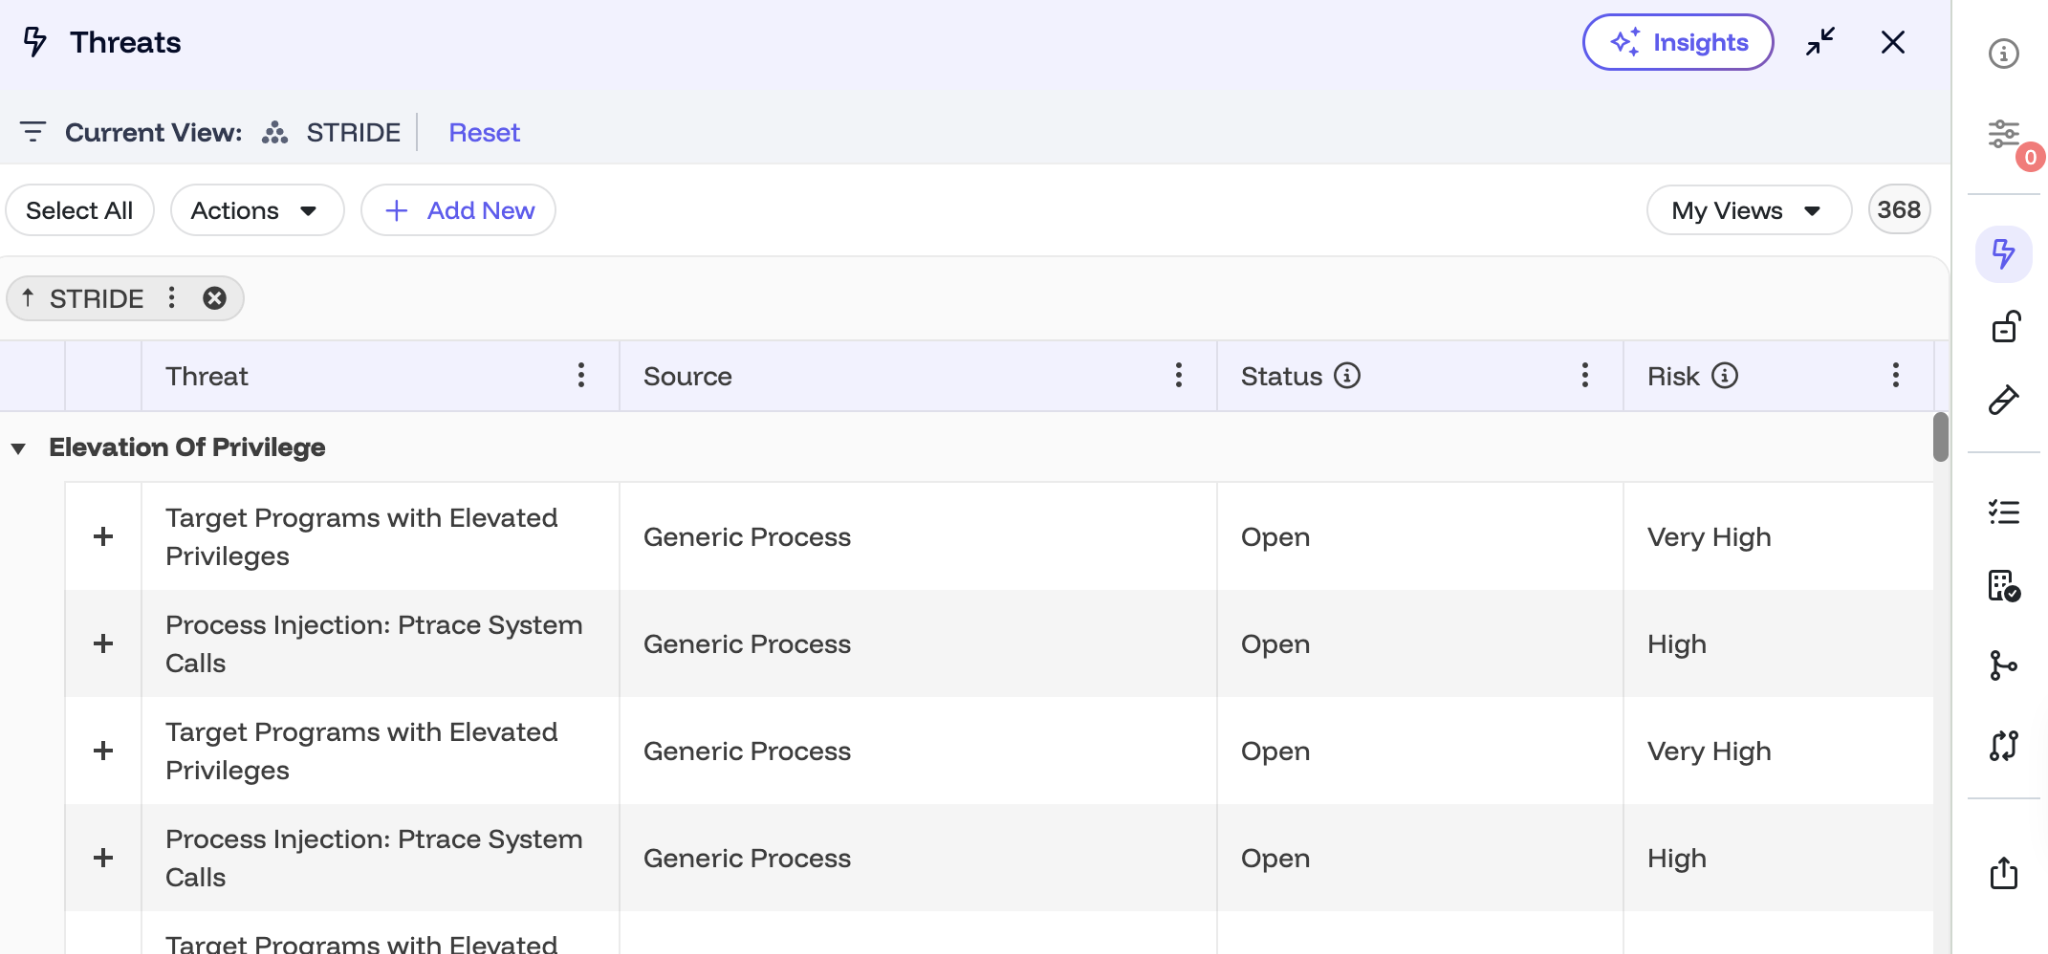This screenshot has width=2048, height=954.
Task: Toggle STRIDE sort direction arrow
Action: point(28,297)
